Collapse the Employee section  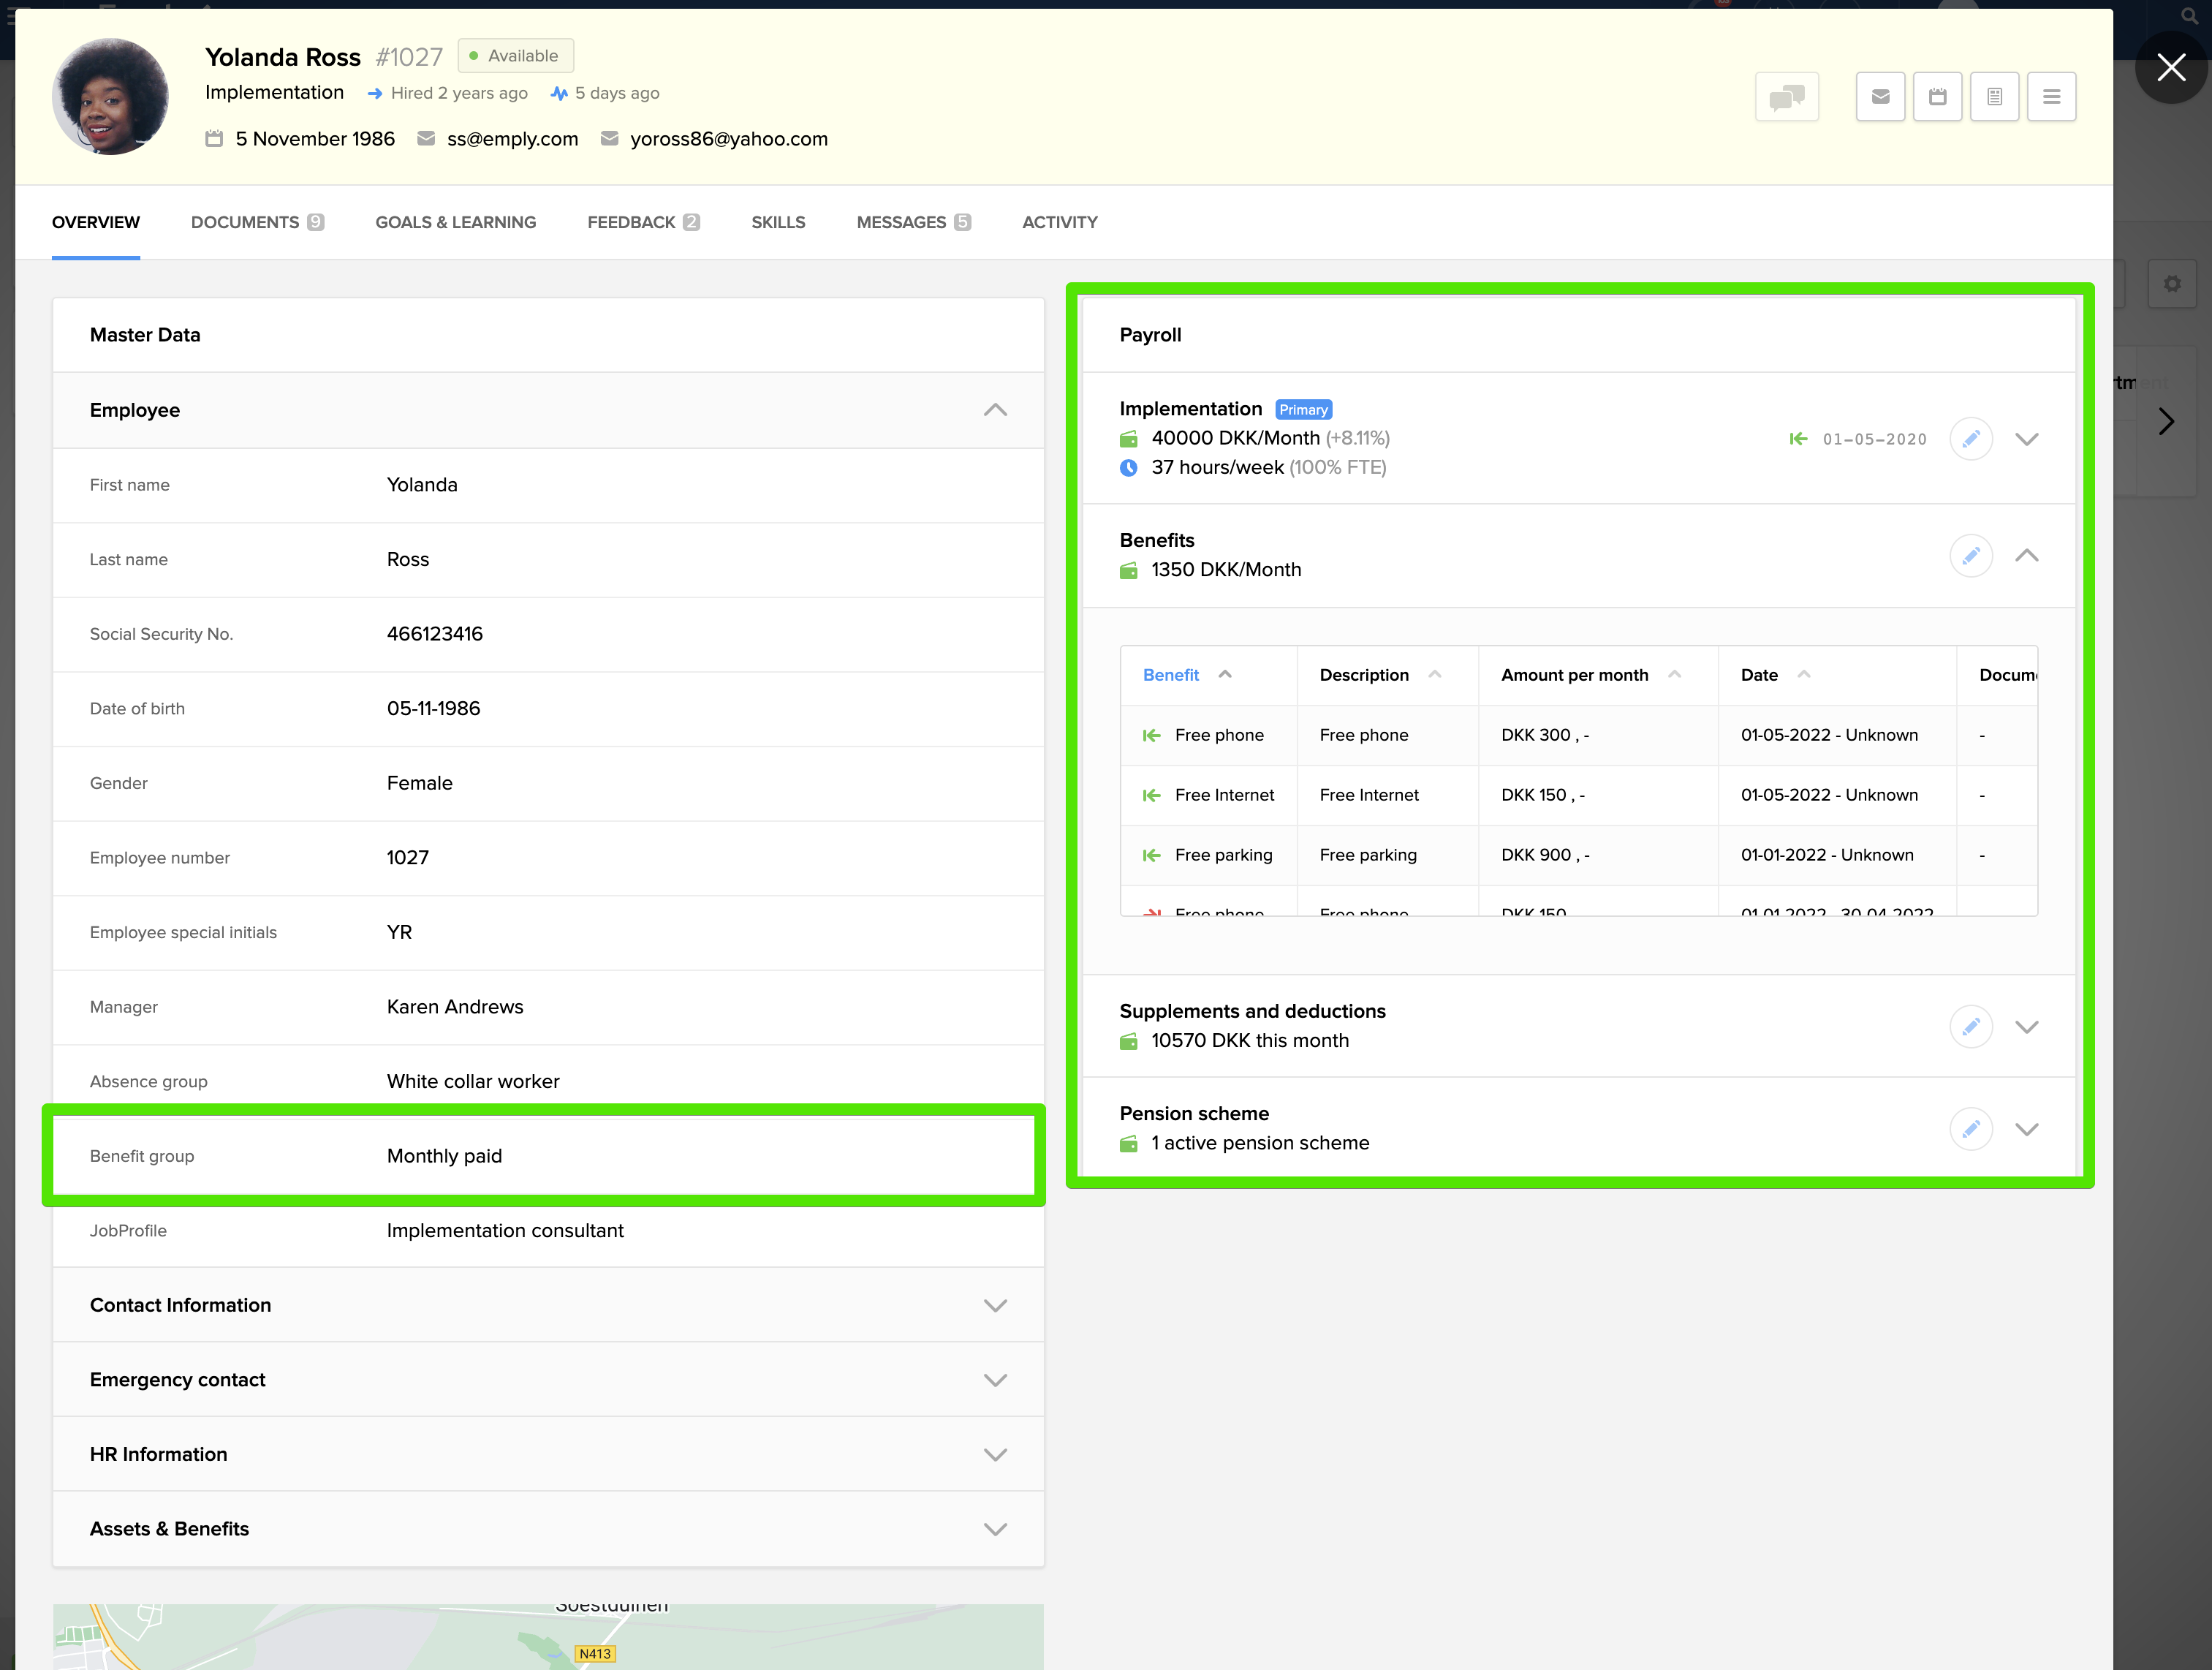click(994, 410)
